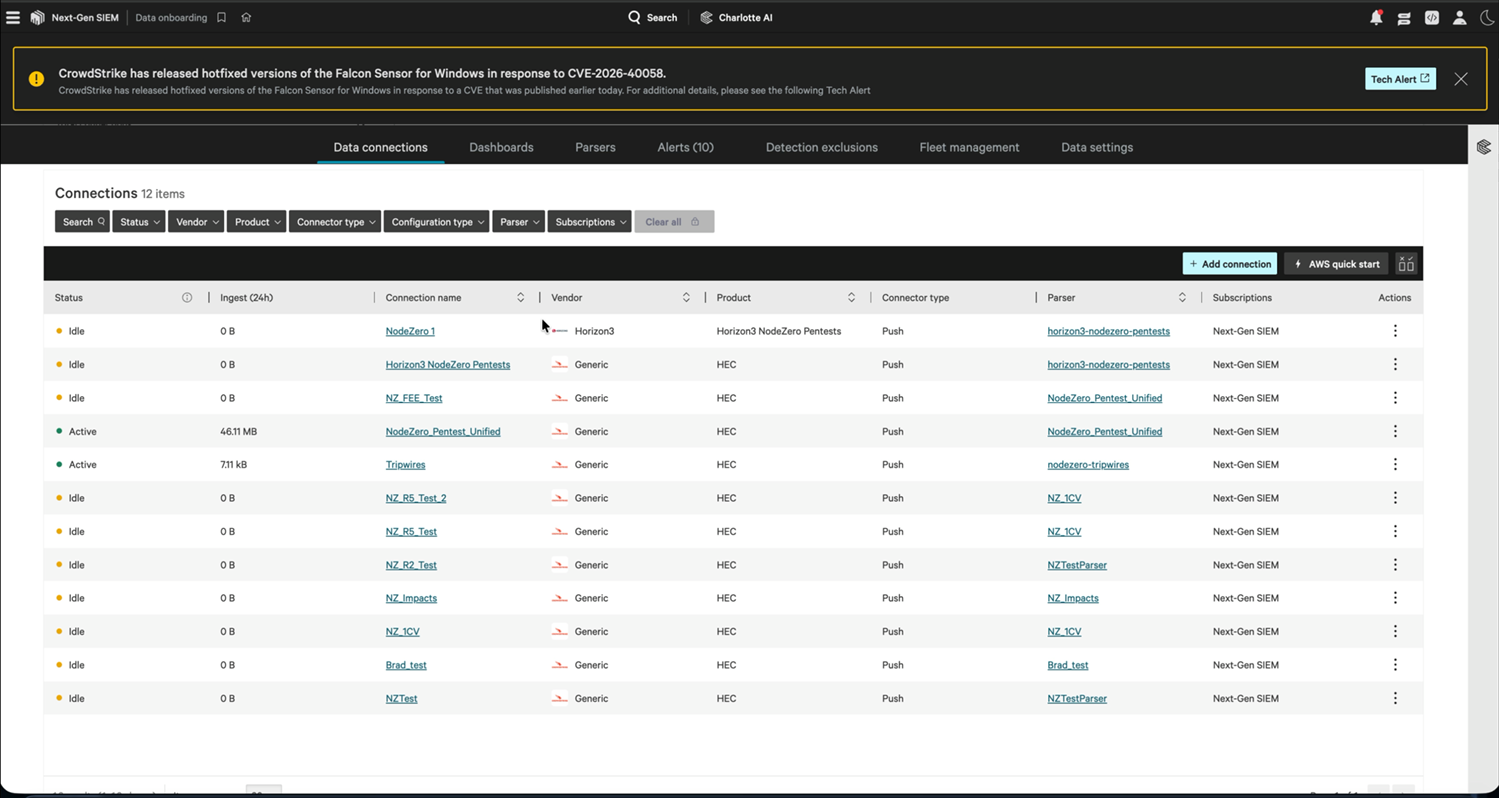Click the Search filter field

pos(82,222)
